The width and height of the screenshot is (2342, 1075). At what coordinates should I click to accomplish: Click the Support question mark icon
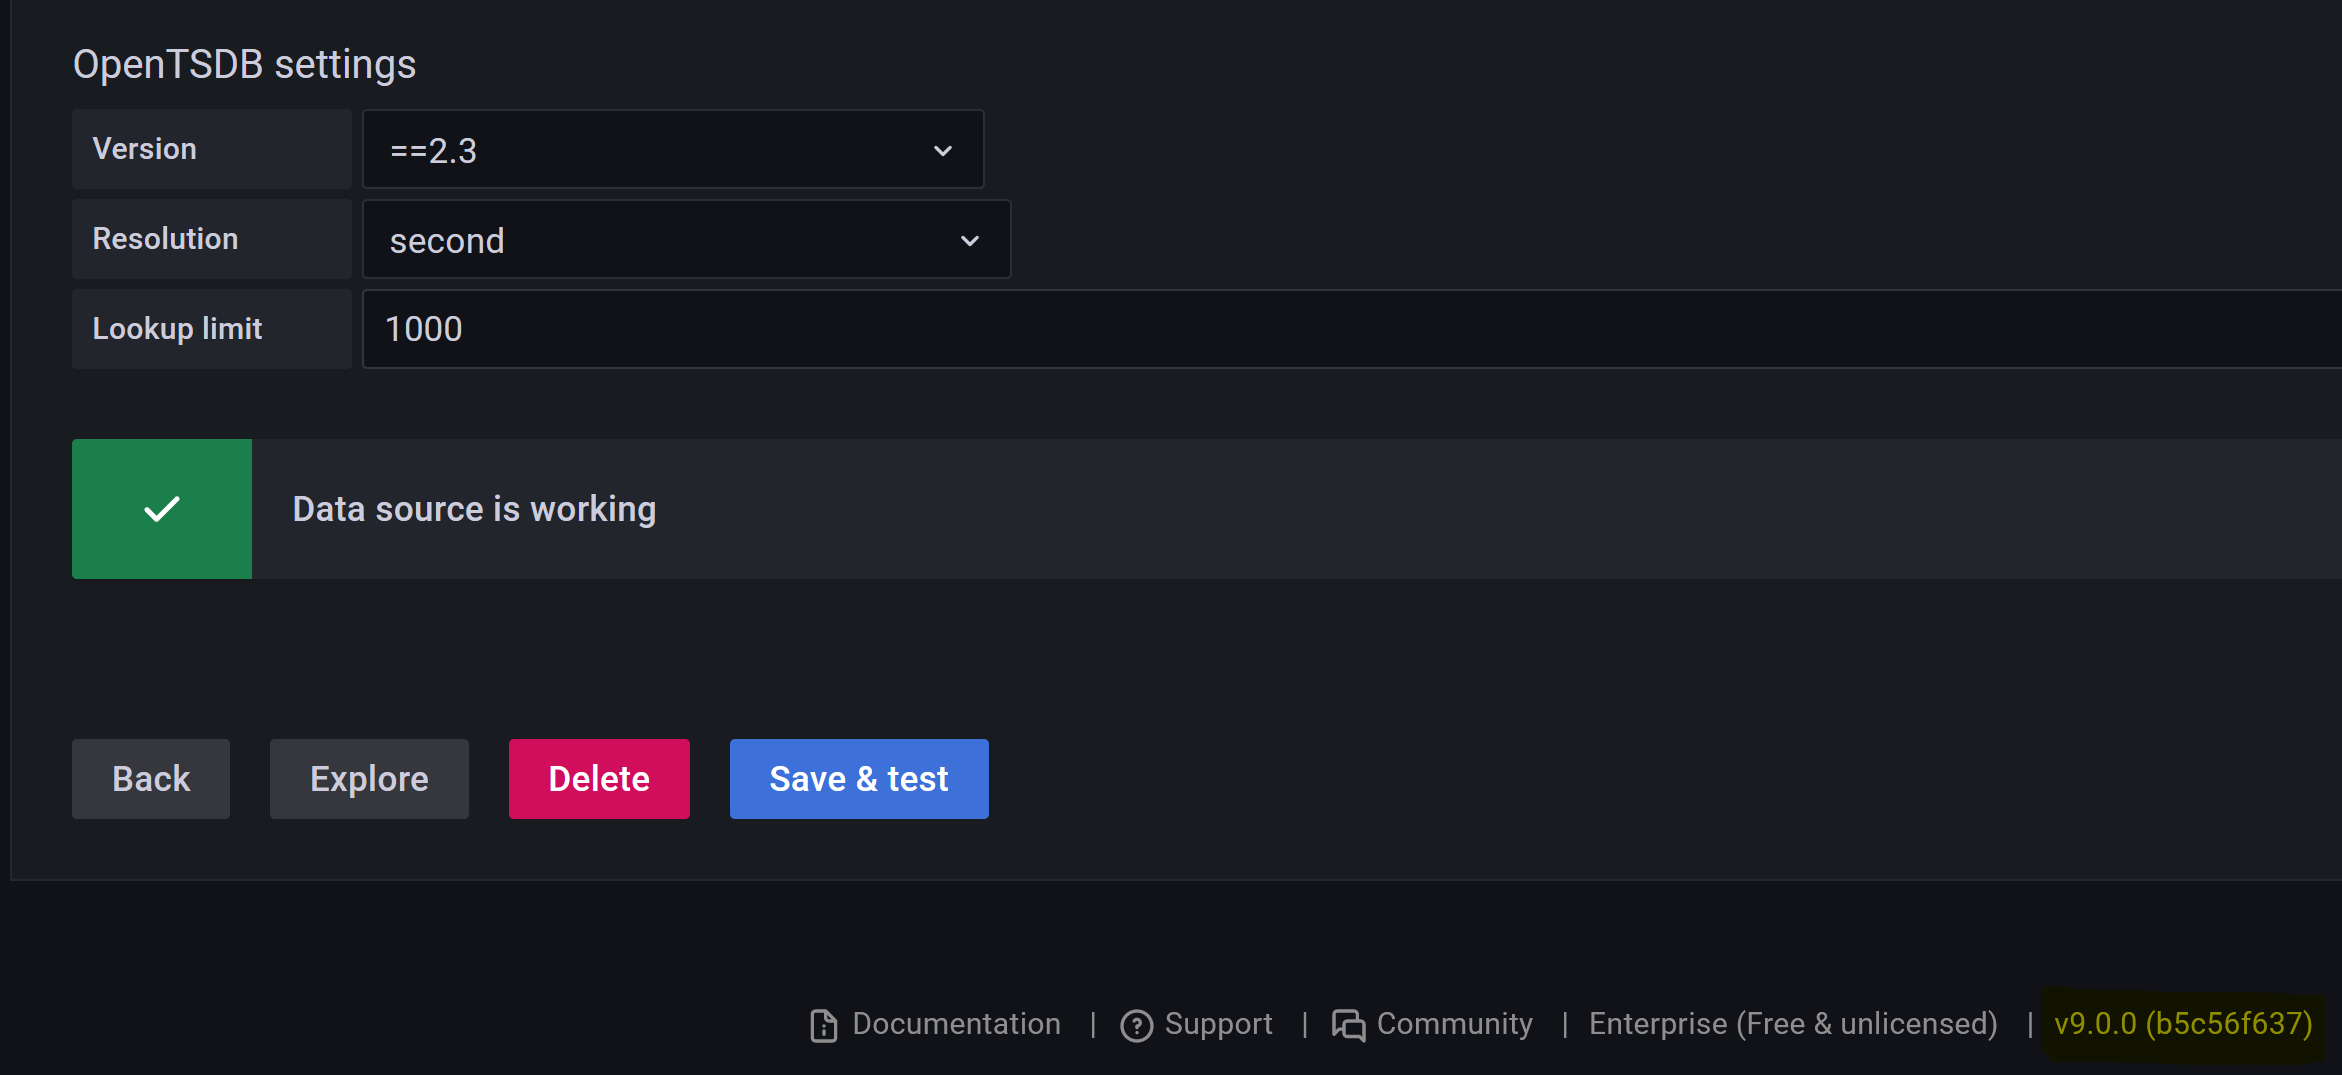click(1137, 1025)
